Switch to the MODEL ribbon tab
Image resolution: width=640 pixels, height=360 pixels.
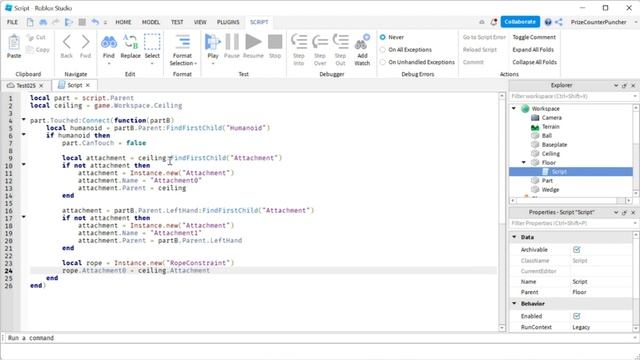151,22
